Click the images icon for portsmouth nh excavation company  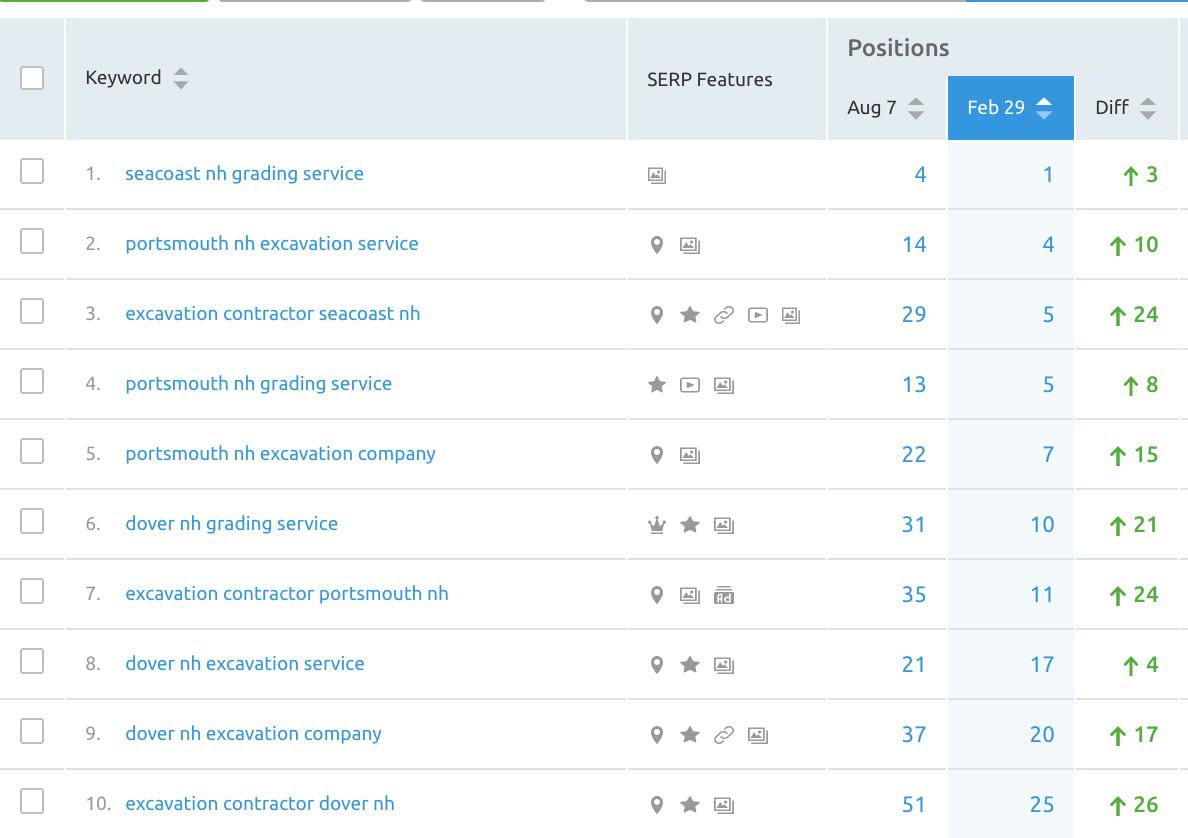click(689, 455)
